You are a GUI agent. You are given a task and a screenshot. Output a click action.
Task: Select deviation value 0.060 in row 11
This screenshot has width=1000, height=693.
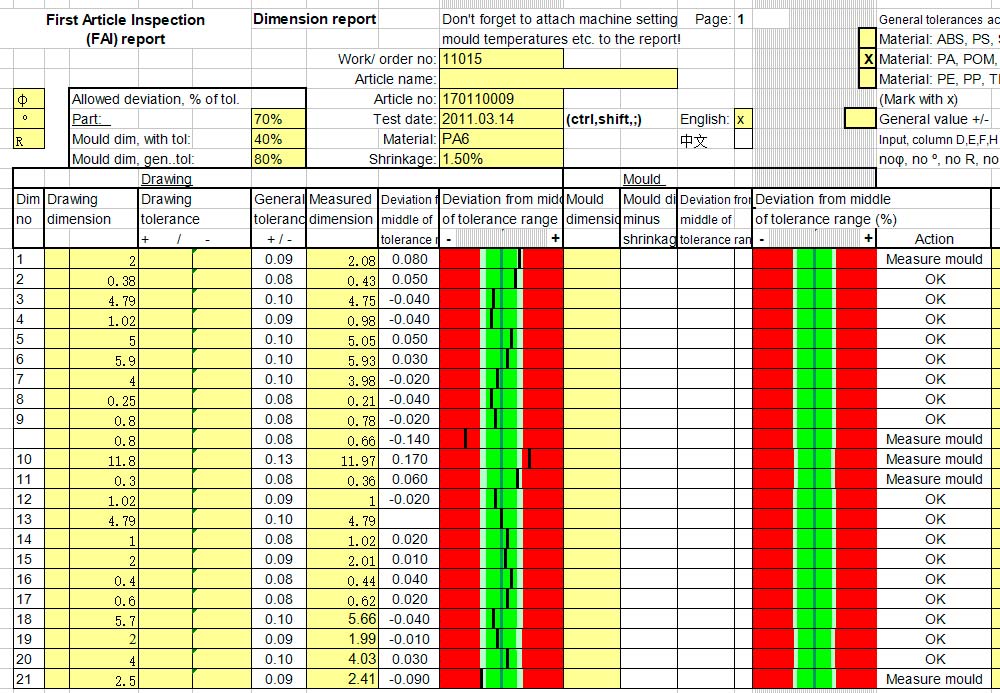pyautogui.click(x=409, y=479)
